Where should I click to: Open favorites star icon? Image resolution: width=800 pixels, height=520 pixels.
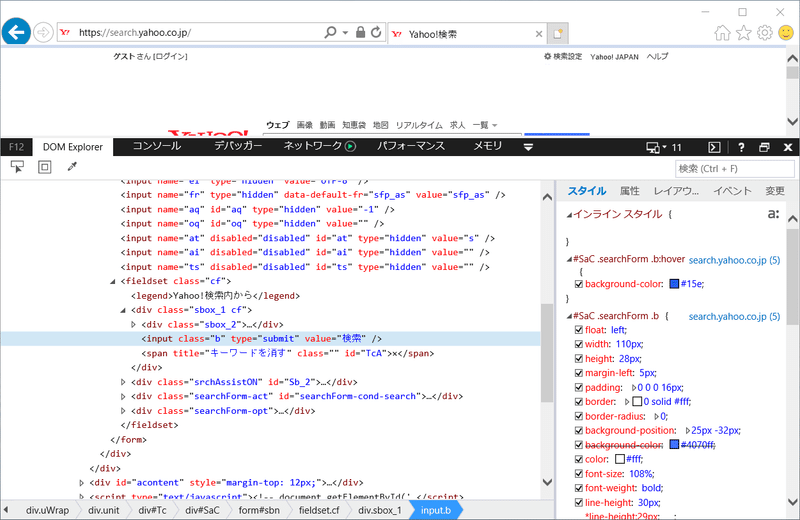click(743, 33)
